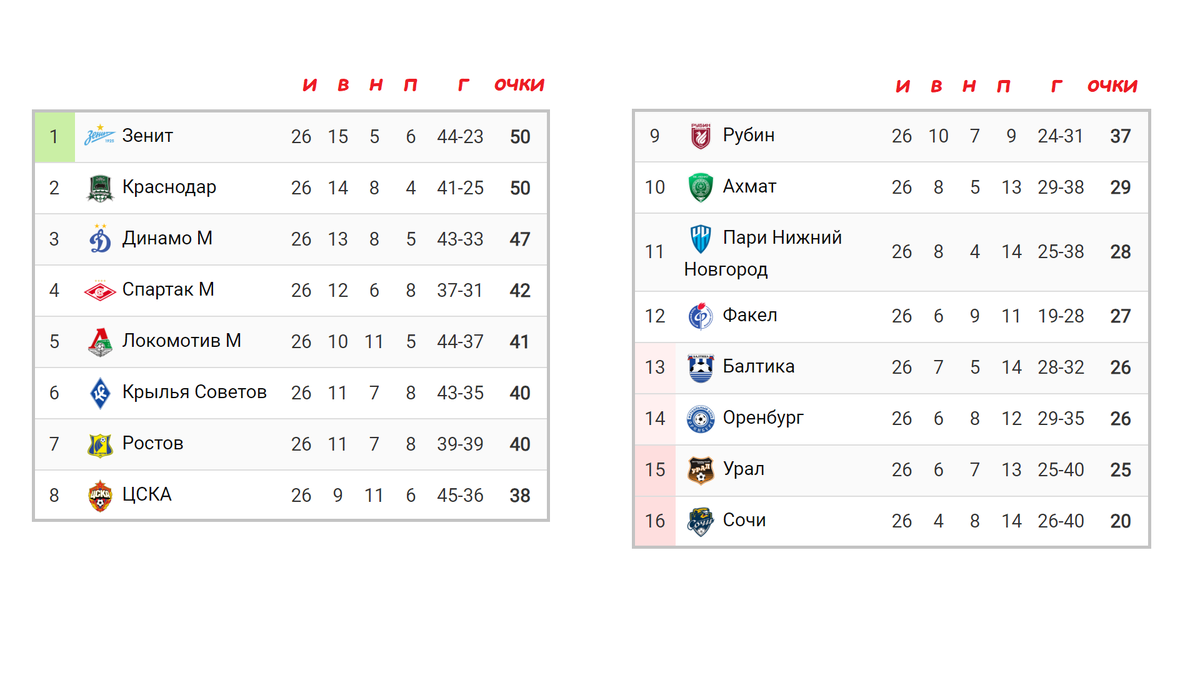This screenshot has height=675, width=1200.
Task: Click the Krasnodar club crest
Action: (100, 188)
